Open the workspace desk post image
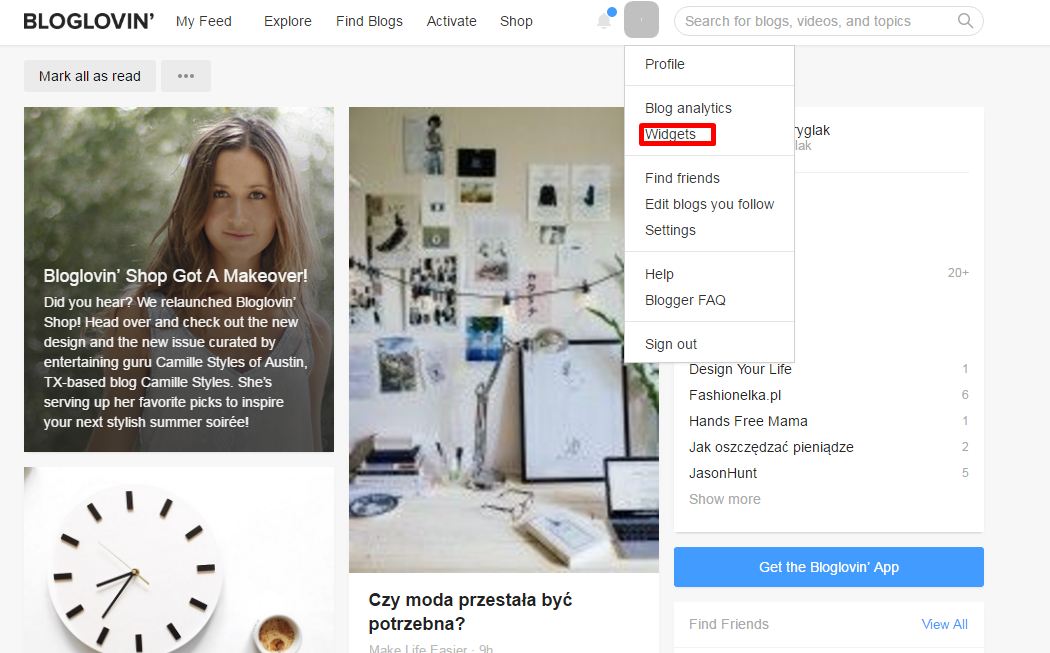This screenshot has width=1050, height=653. point(504,340)
